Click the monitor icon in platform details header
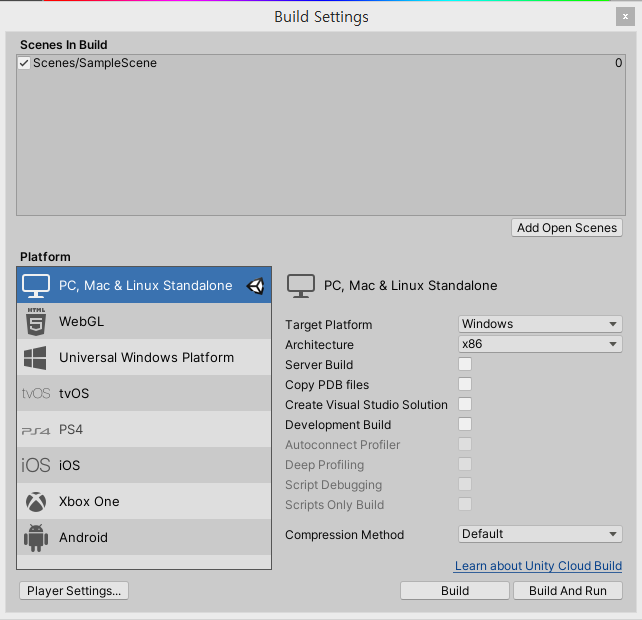This screenshot has height=620, width=642. click(301, 286)
